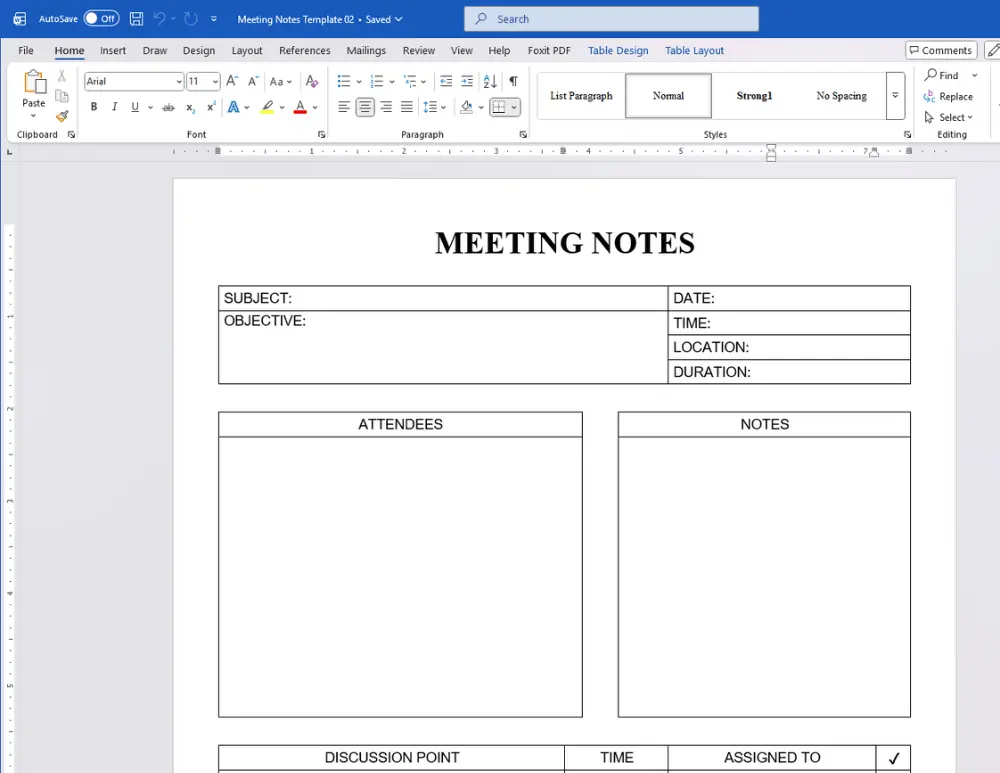1000x773 pixels.
Task: Open the Comments panel
Action: (940, 50)
